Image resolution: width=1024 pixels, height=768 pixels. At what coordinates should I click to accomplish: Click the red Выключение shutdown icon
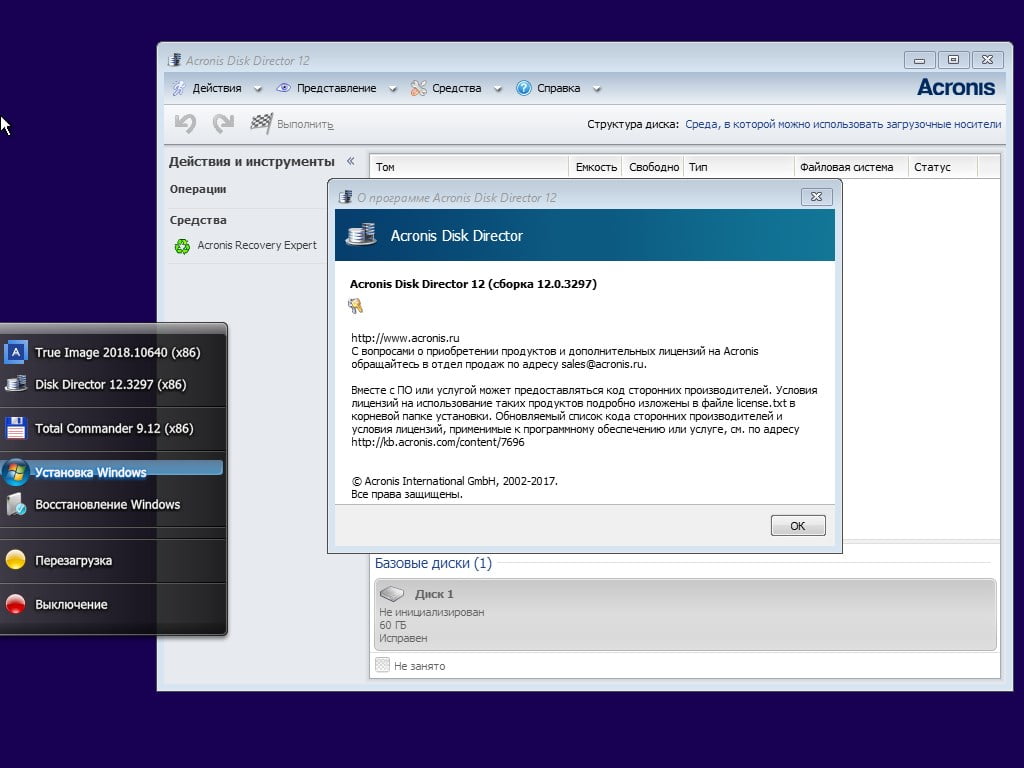pyautogui.click(x=16, y=604)
